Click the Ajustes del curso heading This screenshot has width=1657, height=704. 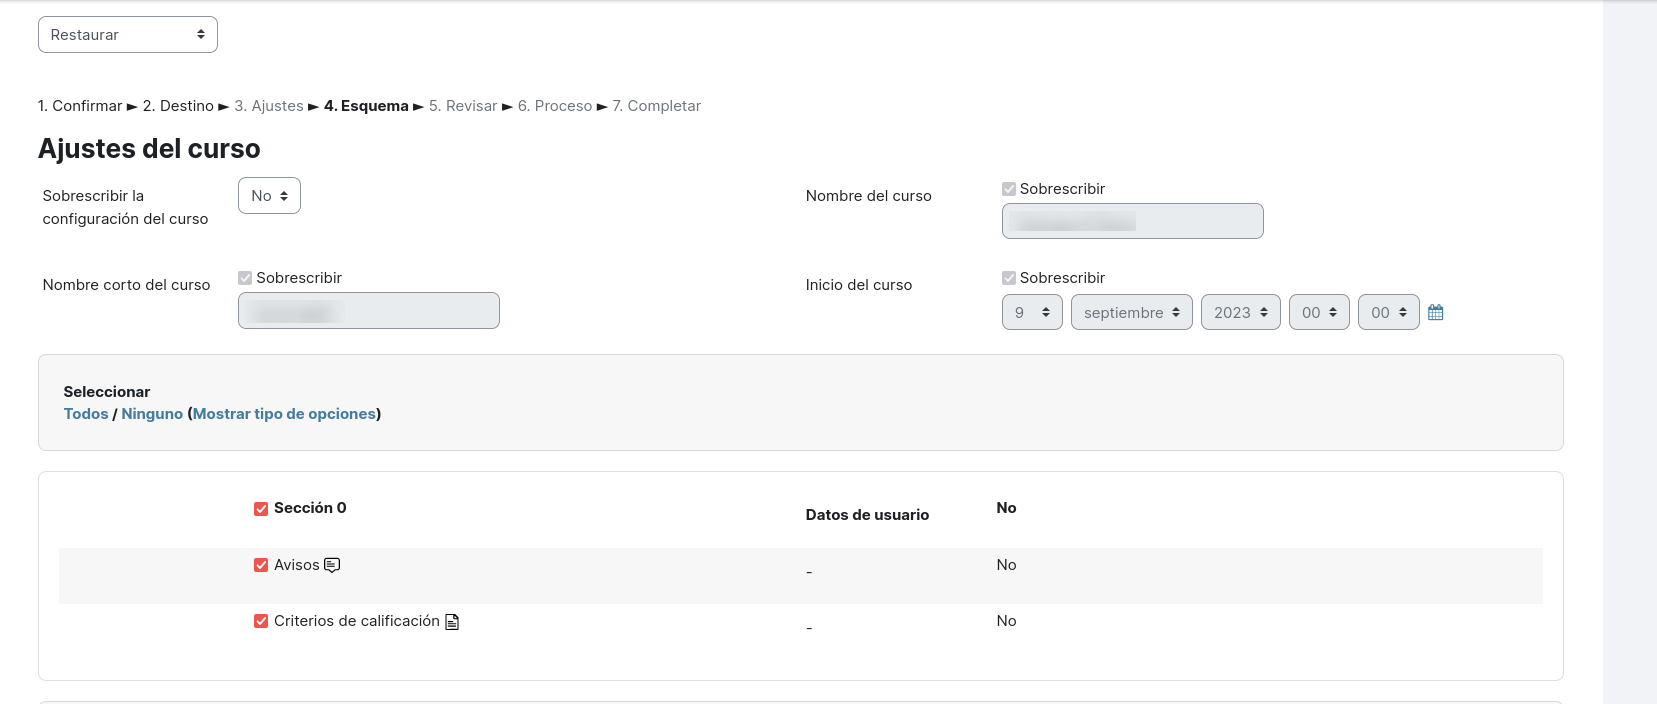[149, 149]
